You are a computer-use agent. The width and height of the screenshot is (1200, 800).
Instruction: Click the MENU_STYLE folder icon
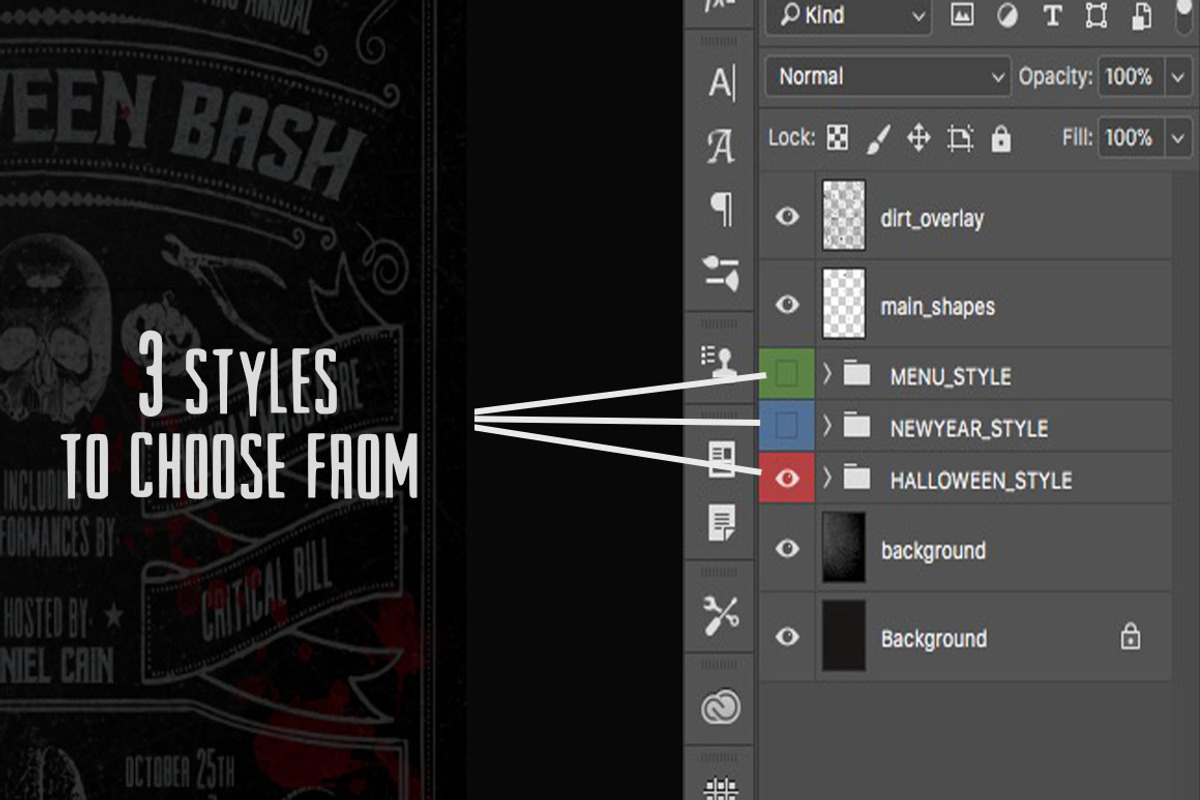point(857,375)
